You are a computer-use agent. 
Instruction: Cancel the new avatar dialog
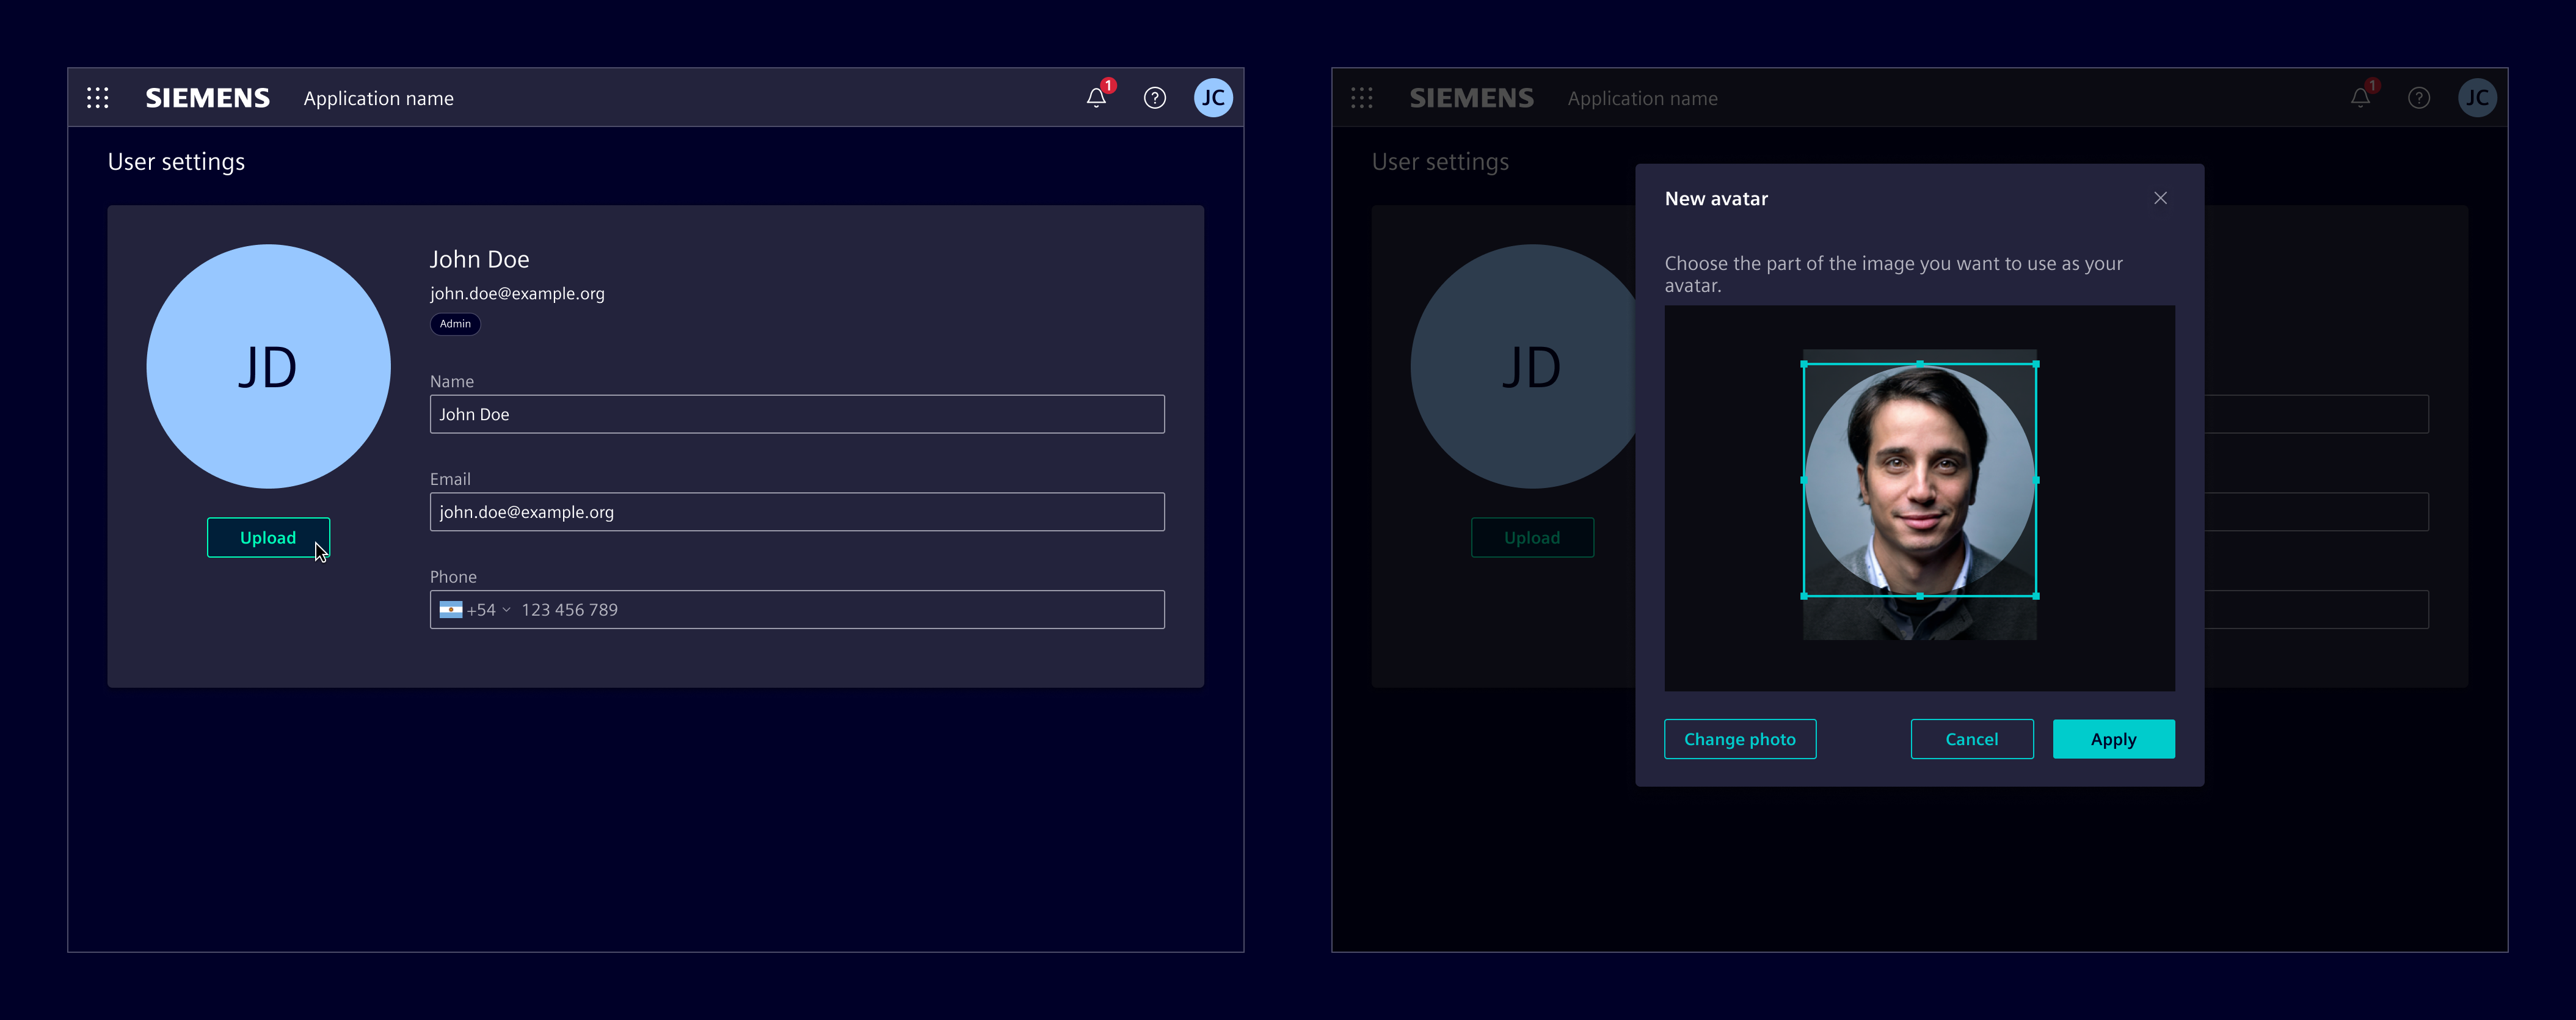(1971, 739)
